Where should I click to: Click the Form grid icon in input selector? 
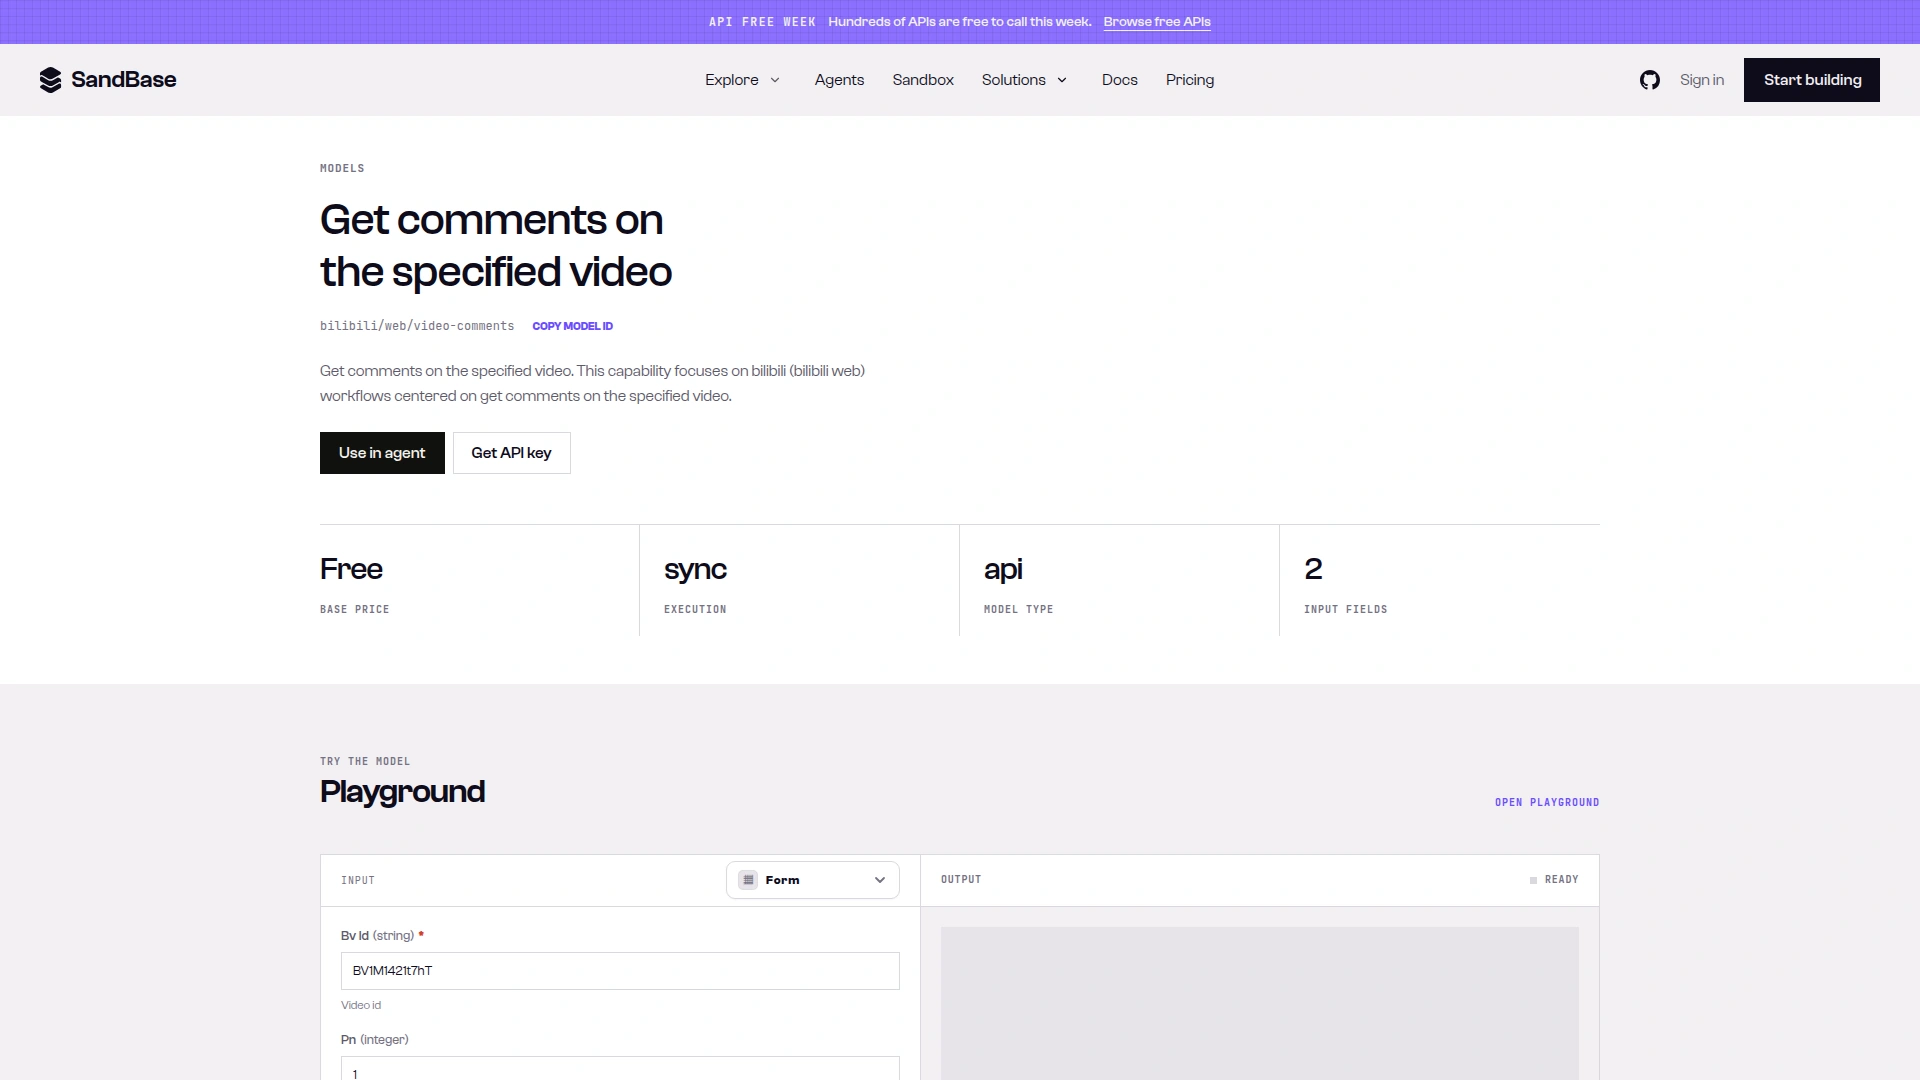[748, 880]
